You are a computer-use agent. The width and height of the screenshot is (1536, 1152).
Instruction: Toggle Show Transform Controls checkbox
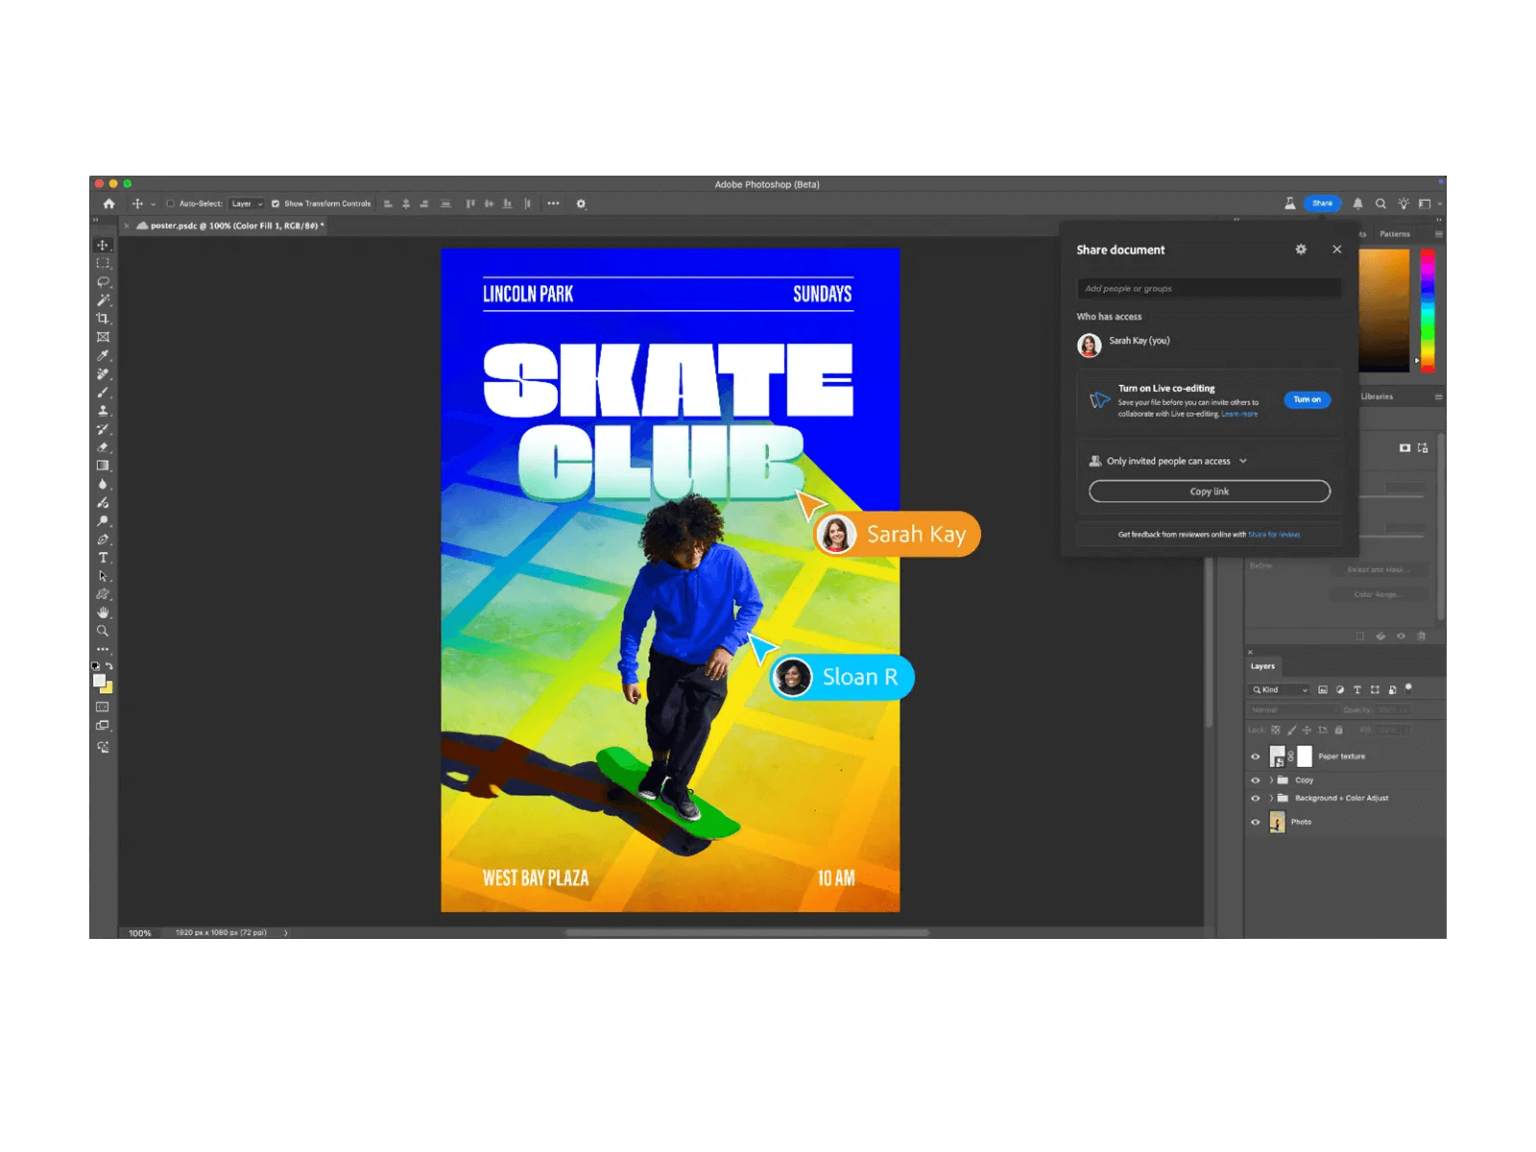click(276, 204)
